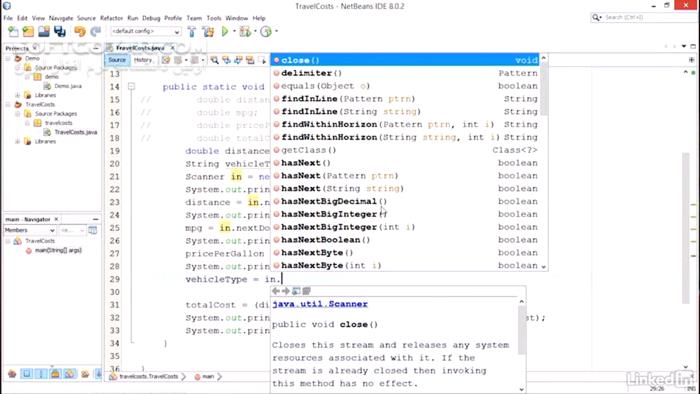Click the New File toolbar icon
The height and width of the screenshot is (394, 700).
[13, 31]
